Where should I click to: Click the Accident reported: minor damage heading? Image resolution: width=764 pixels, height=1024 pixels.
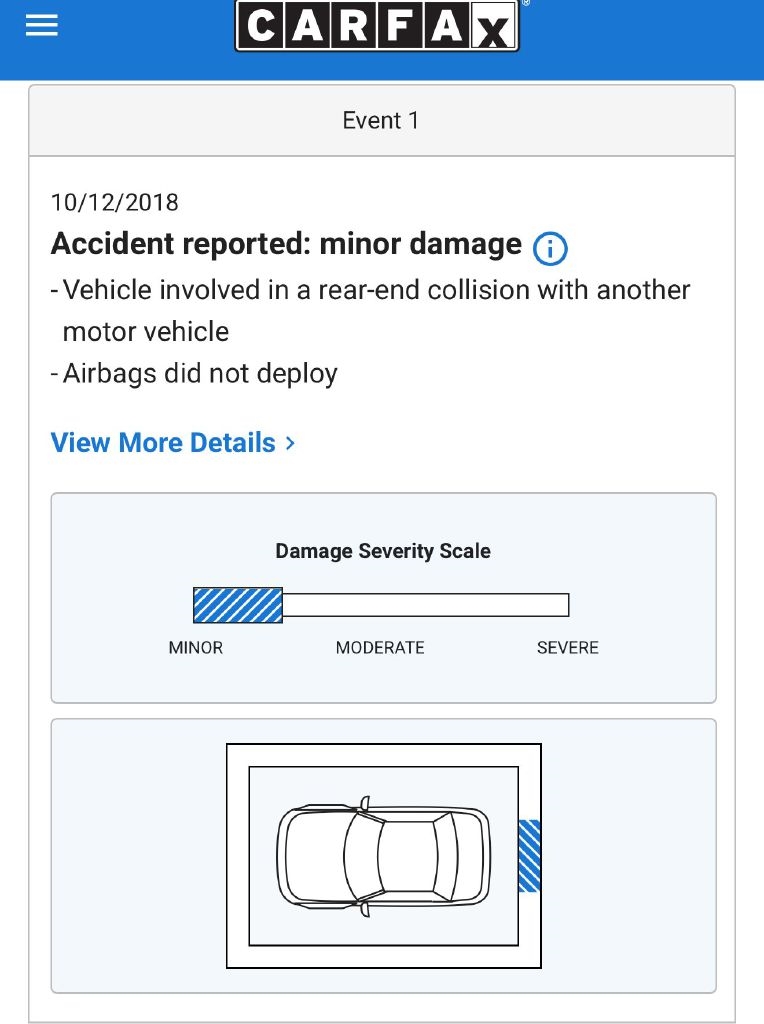(x=286, y=245)
